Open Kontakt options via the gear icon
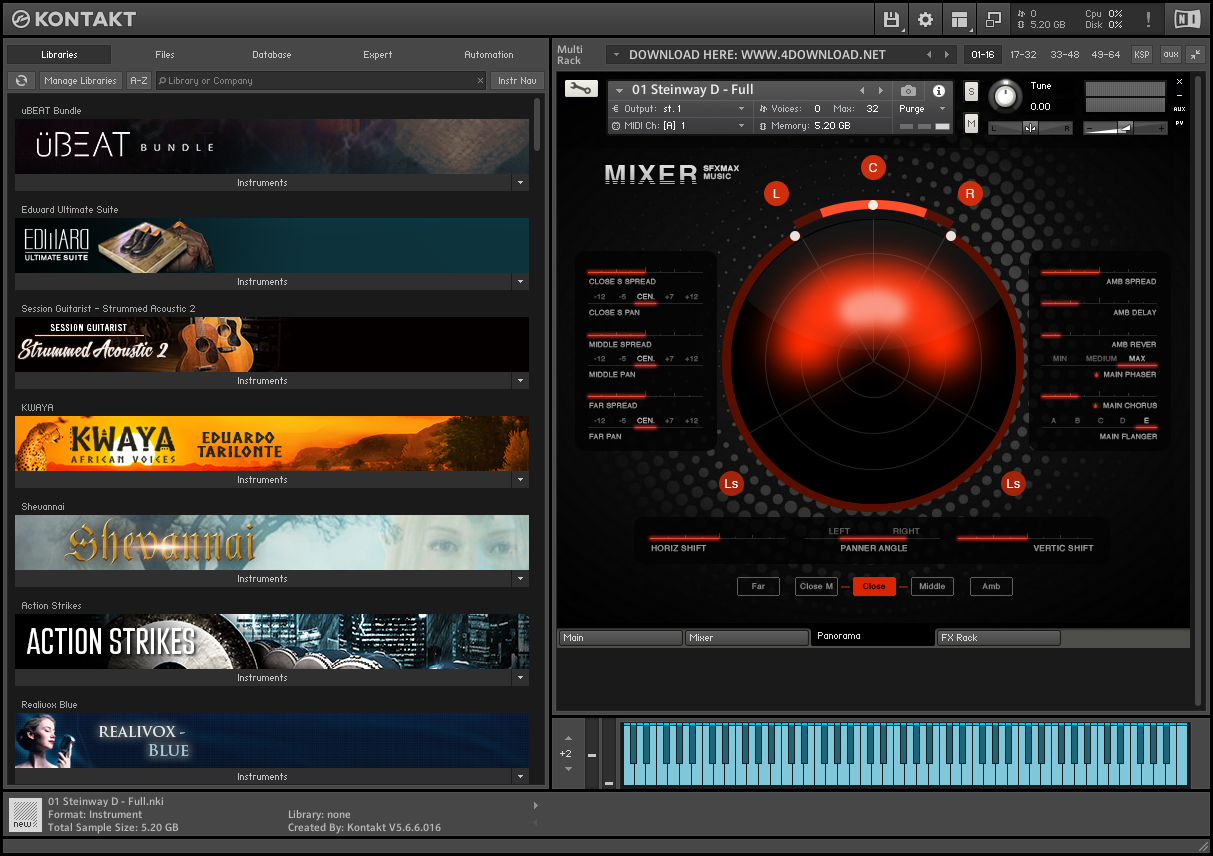The height and width of the screenshot is (856, 1213). click(925, 19)
